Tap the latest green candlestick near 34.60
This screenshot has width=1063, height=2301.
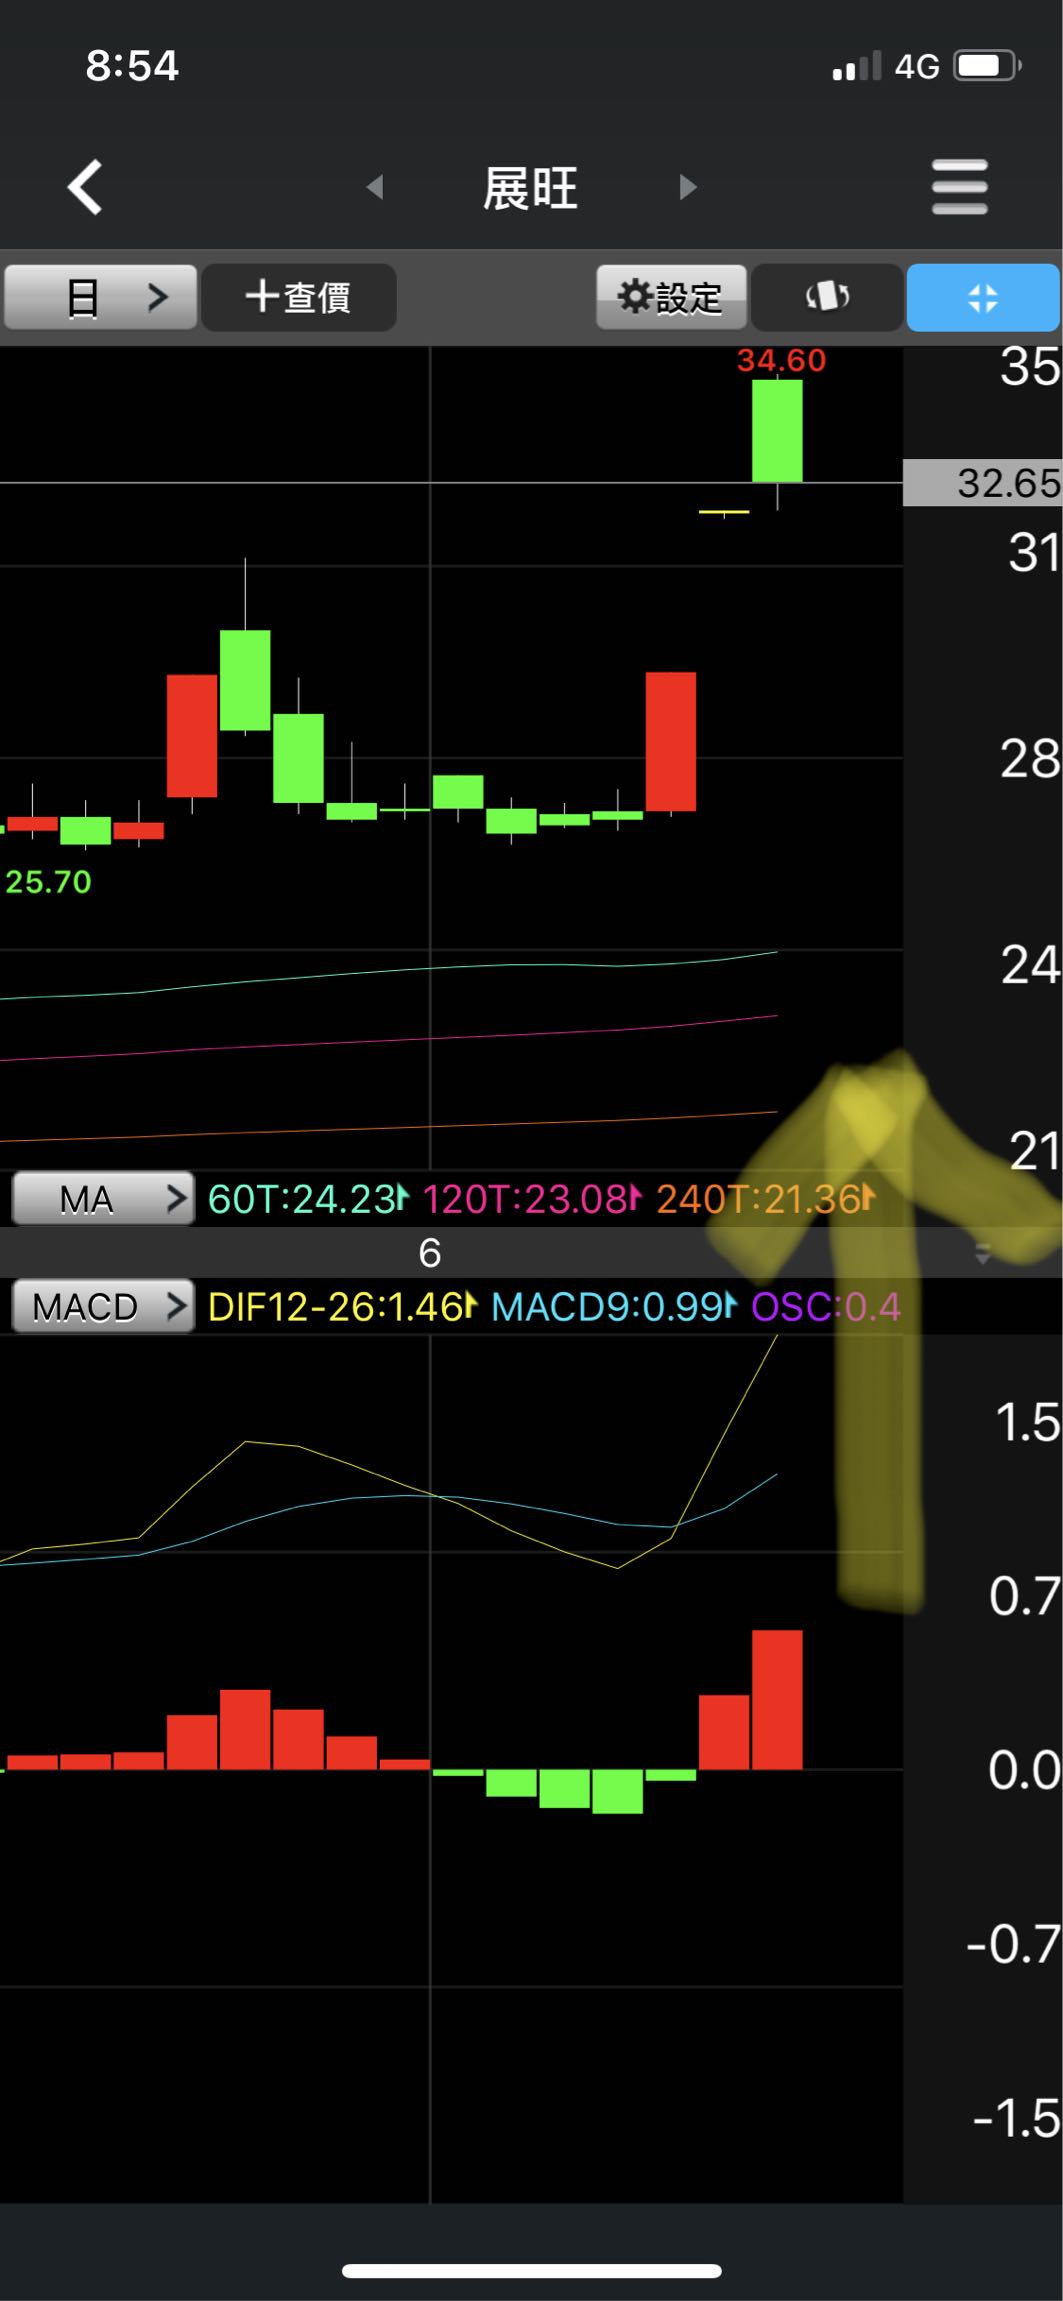777,431
